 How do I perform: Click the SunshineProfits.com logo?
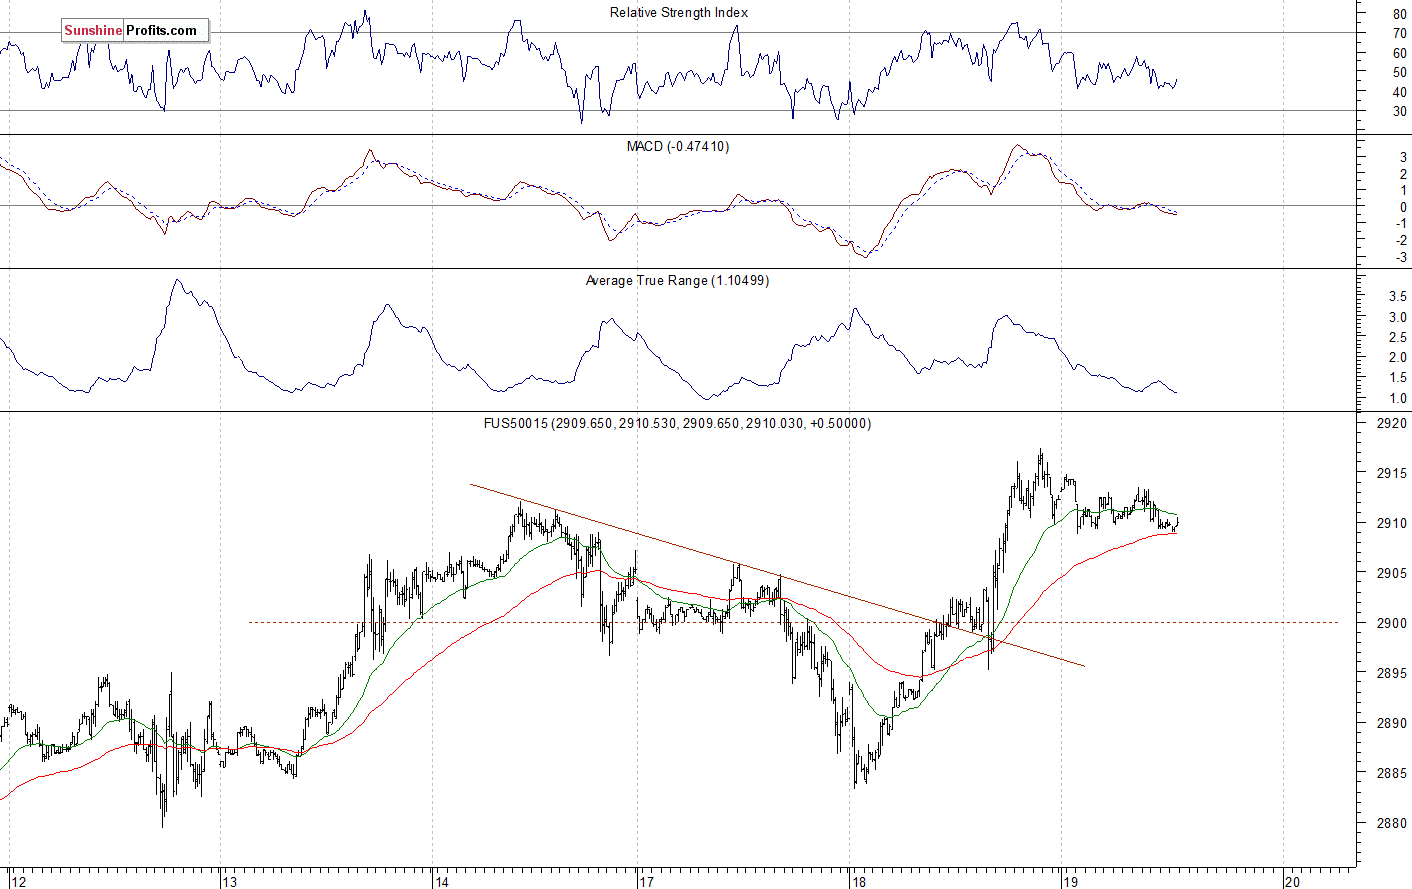tap(135, 30)
